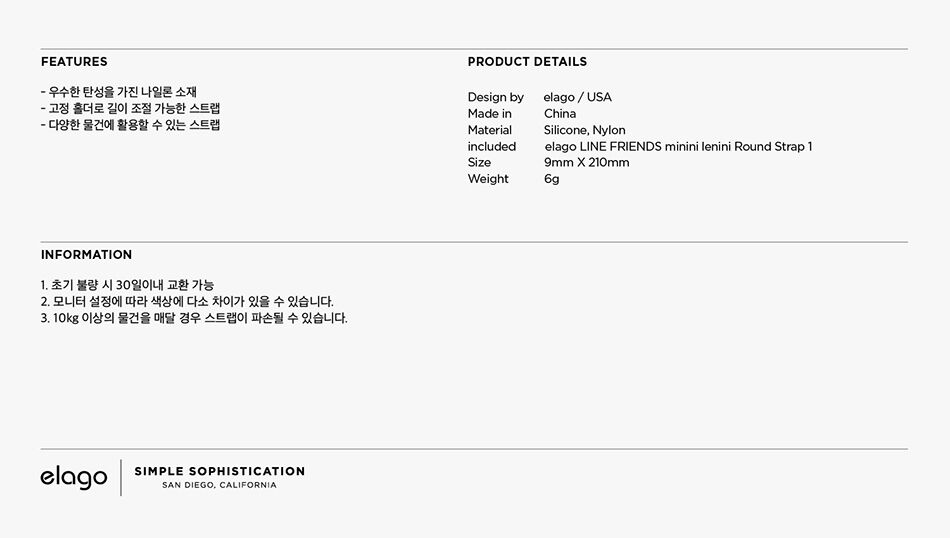950x538 pixels.
Task: Click the Made in label
Action: 490,114
